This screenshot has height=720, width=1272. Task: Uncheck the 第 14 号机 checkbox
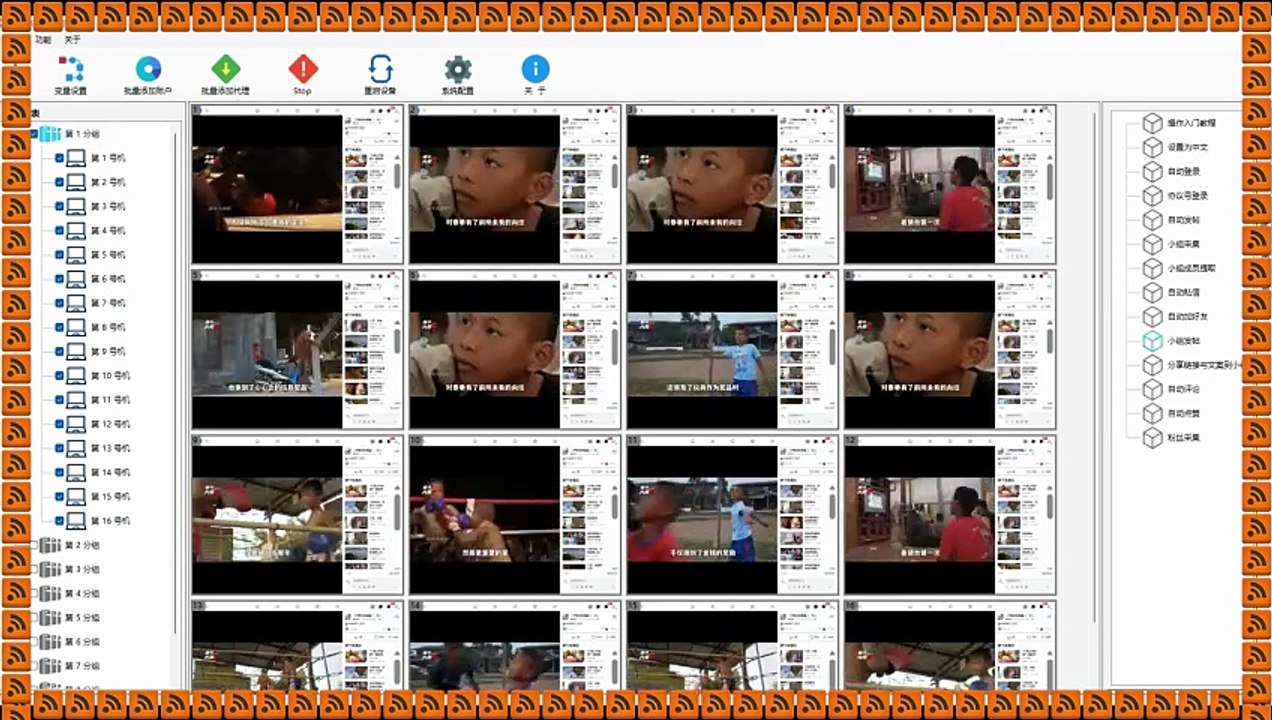59,472
